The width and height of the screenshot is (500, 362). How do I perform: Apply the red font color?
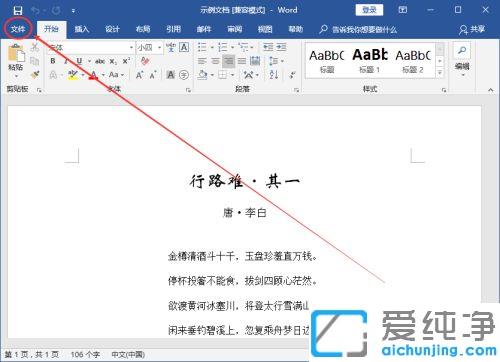[x=94, y=75]
